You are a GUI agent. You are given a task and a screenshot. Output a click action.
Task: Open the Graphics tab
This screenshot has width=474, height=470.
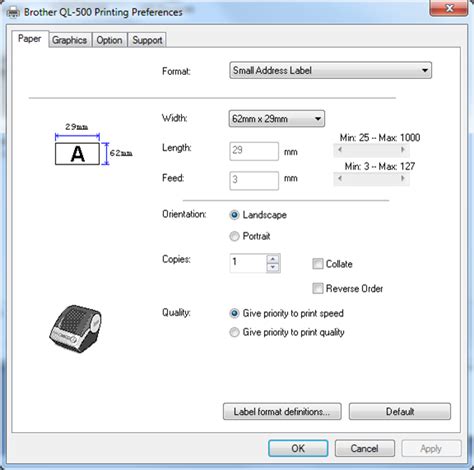click(x=69, y=40)
